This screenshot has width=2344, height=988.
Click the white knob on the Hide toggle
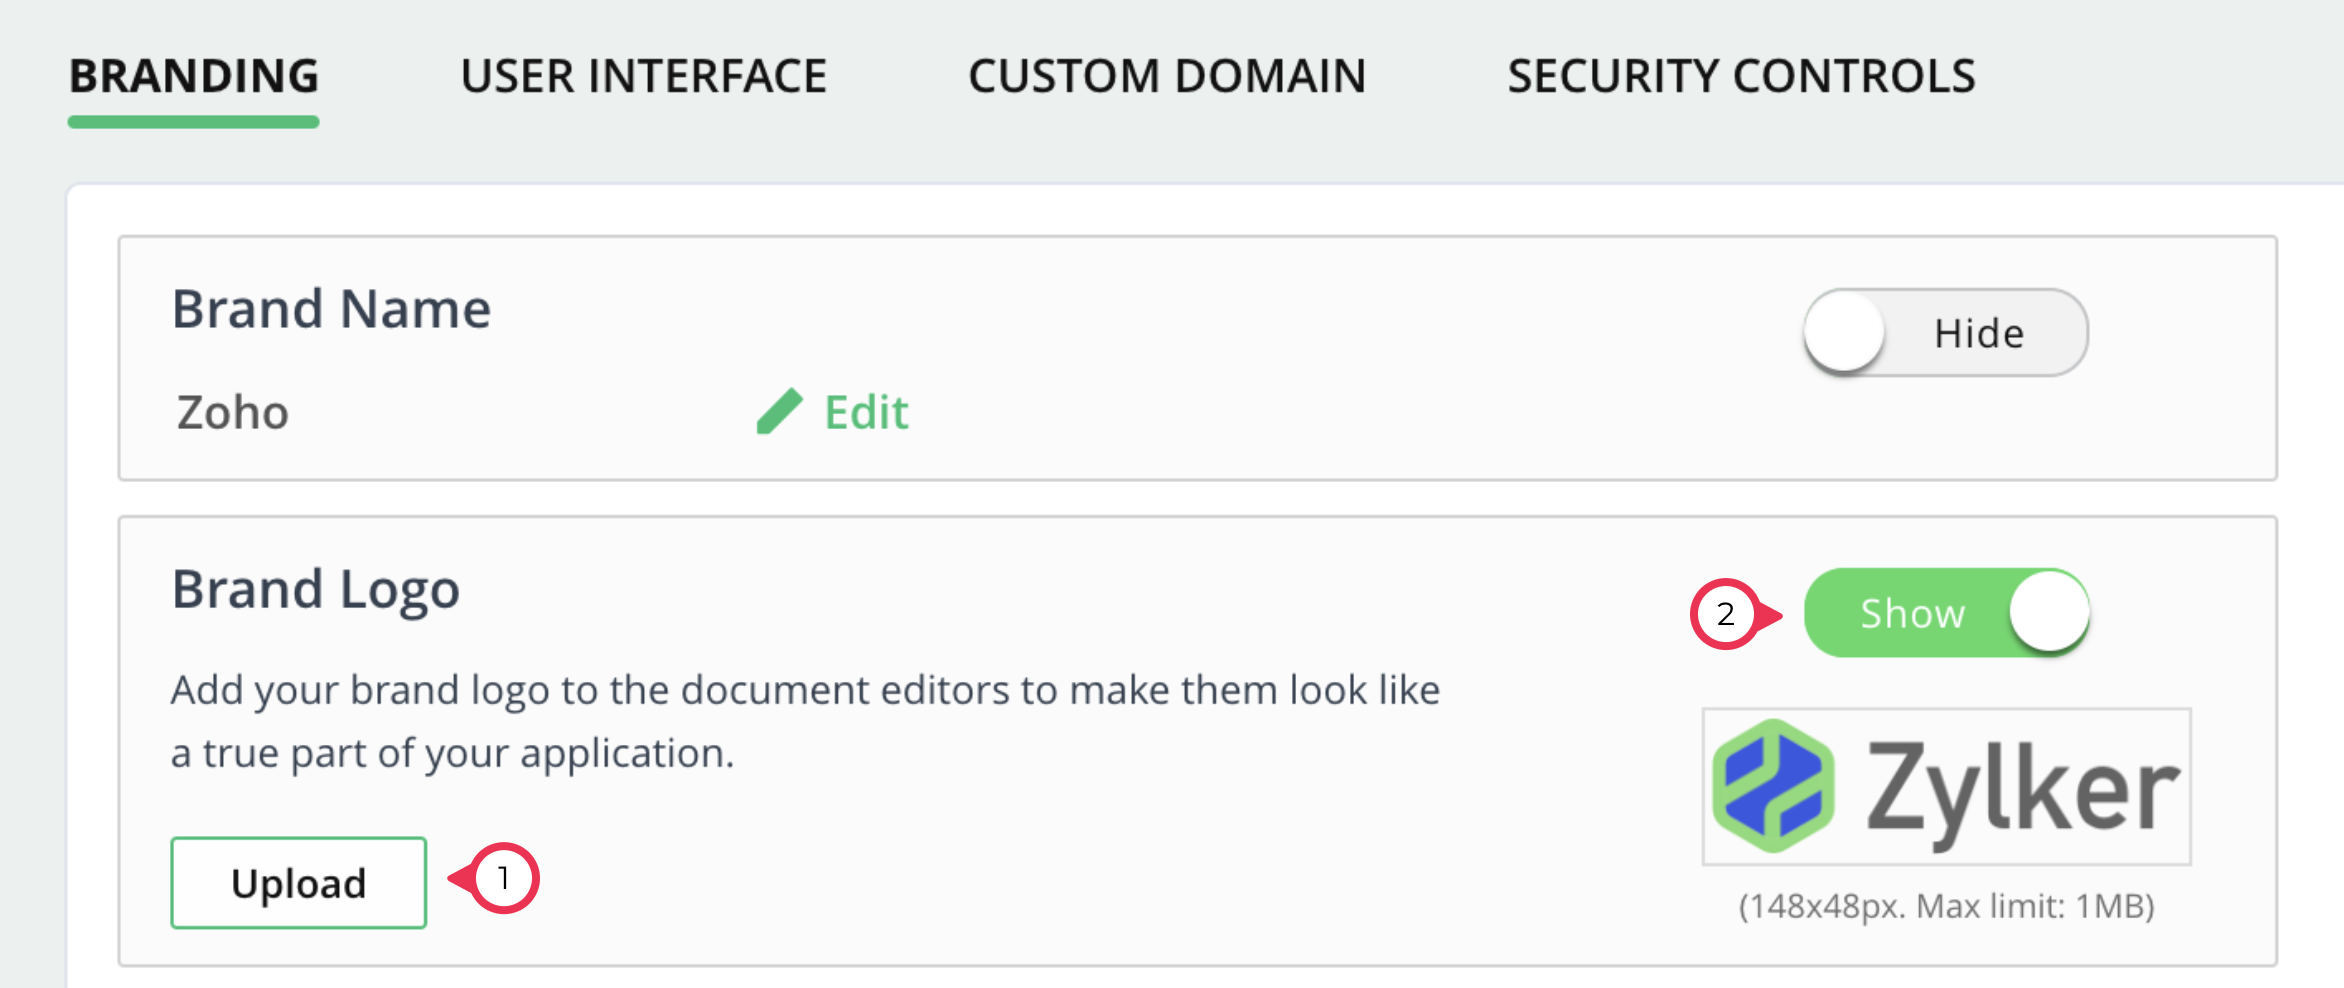(x=1845, y=332)
